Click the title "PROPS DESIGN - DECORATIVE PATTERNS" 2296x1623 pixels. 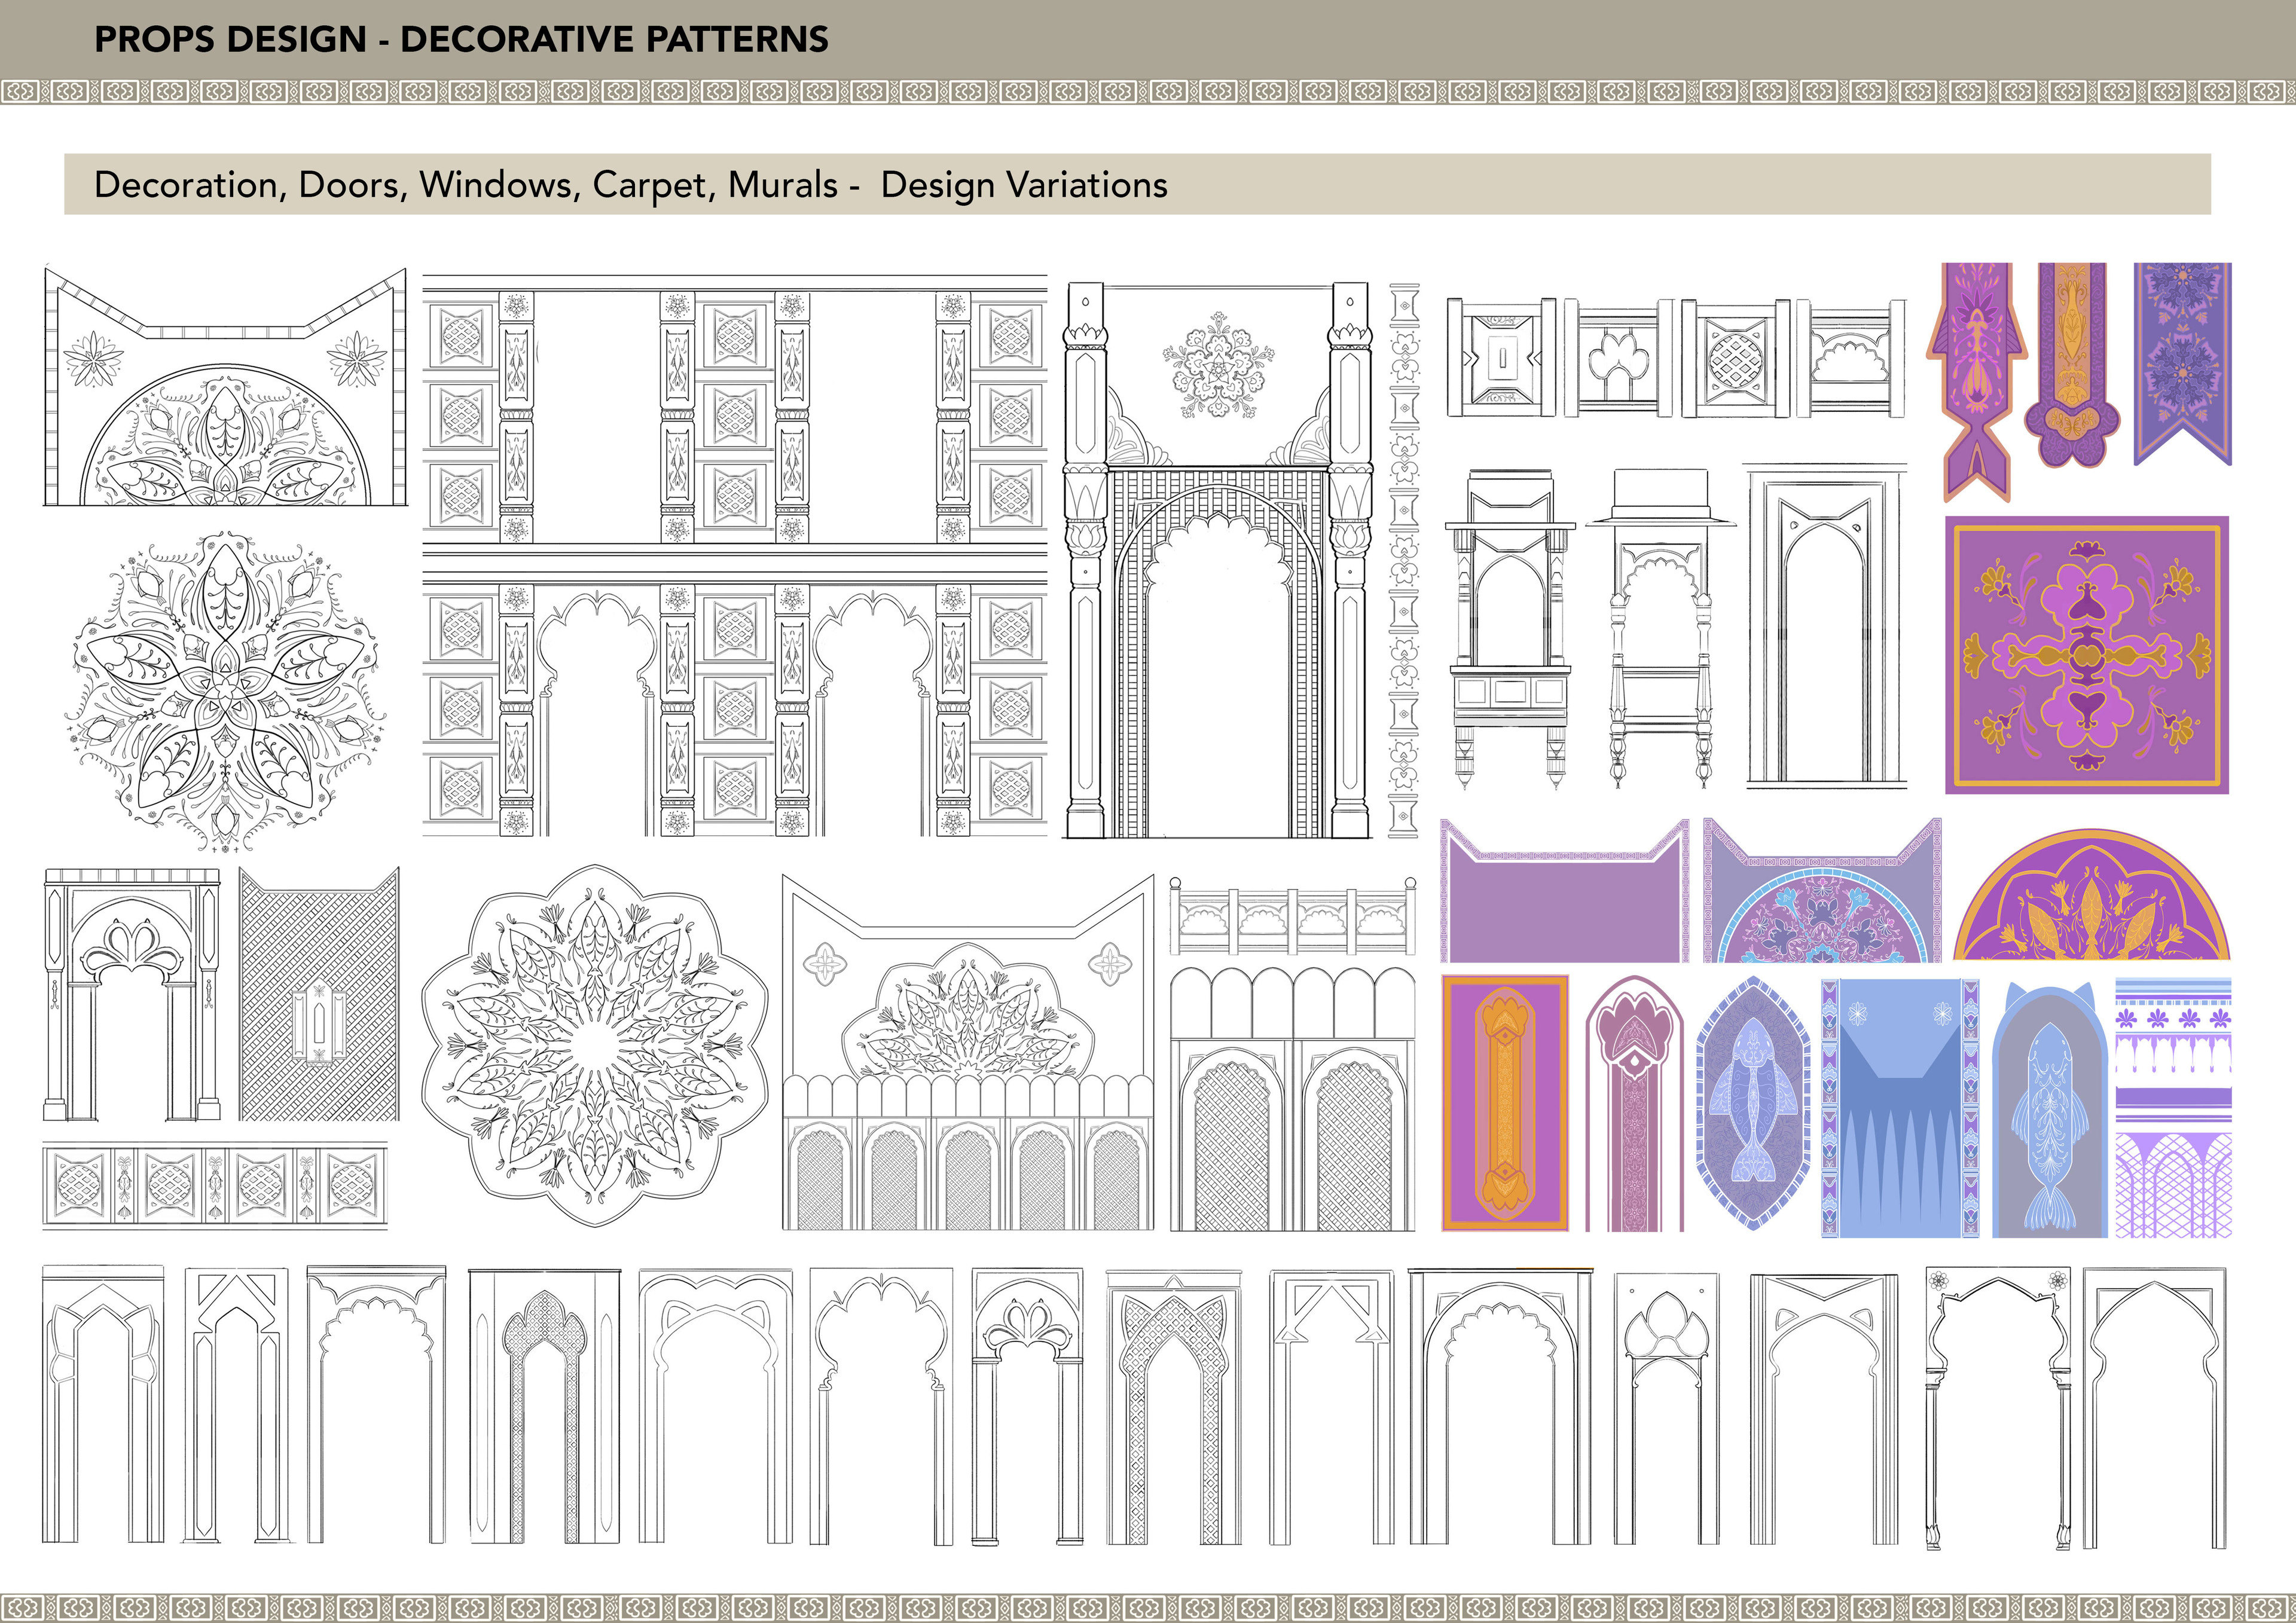point(461,39)
